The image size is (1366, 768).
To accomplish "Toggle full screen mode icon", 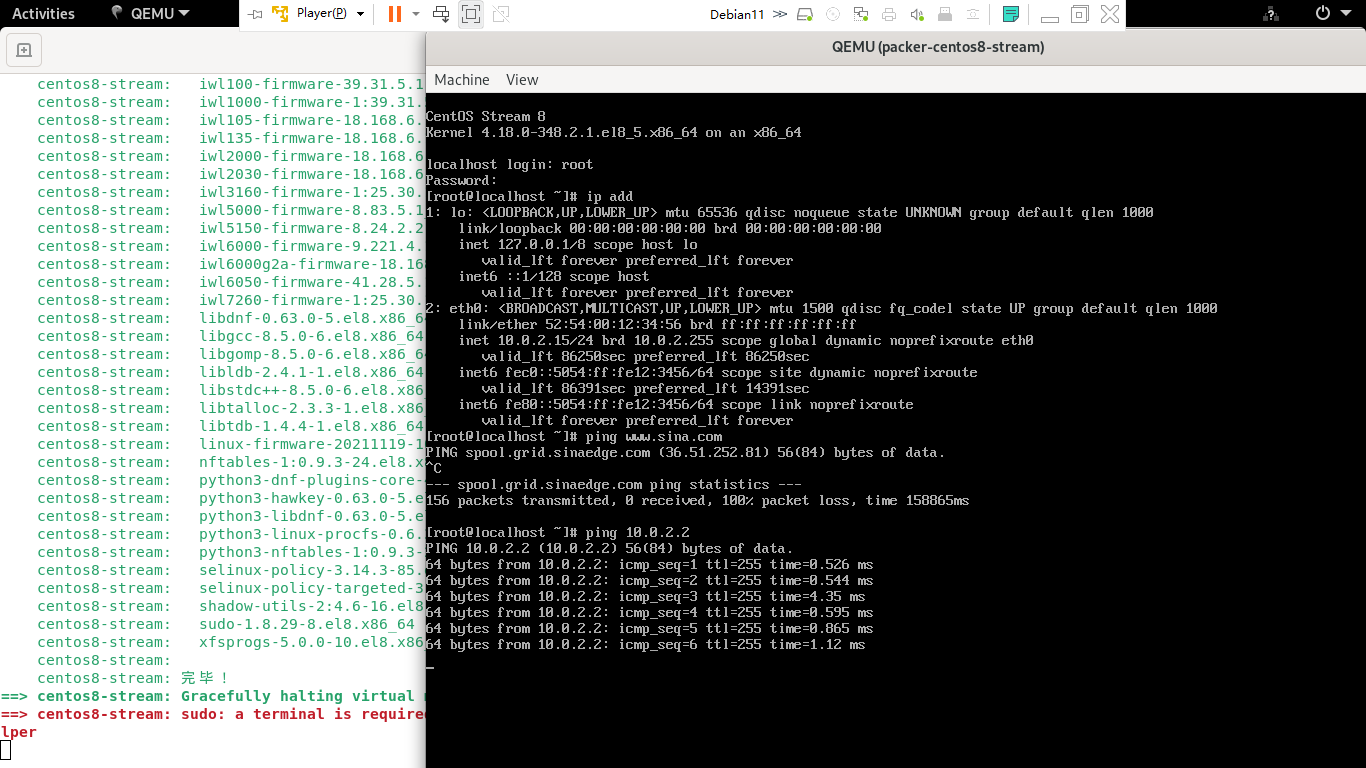I will click(x=471, y=14).
